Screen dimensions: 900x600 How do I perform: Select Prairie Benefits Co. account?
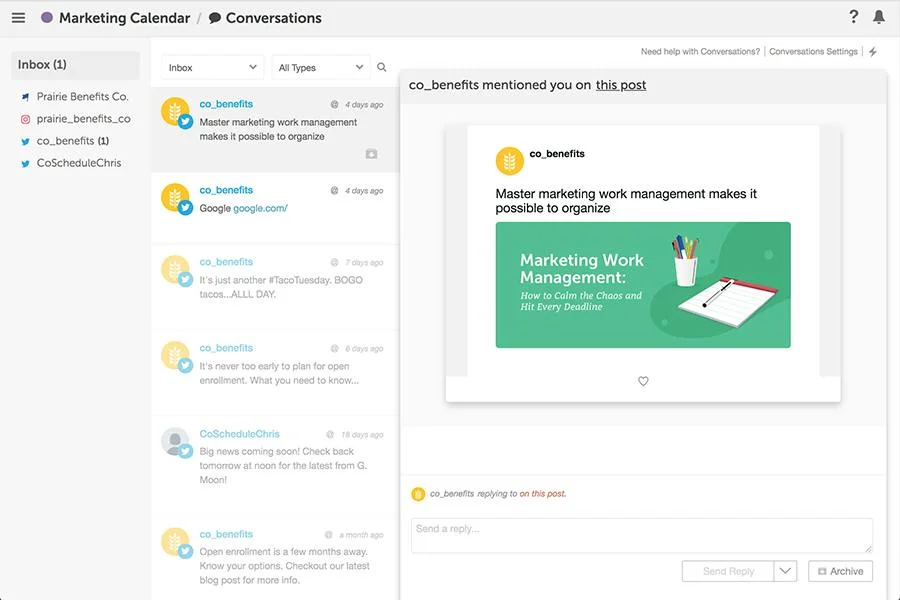[82, 96]
